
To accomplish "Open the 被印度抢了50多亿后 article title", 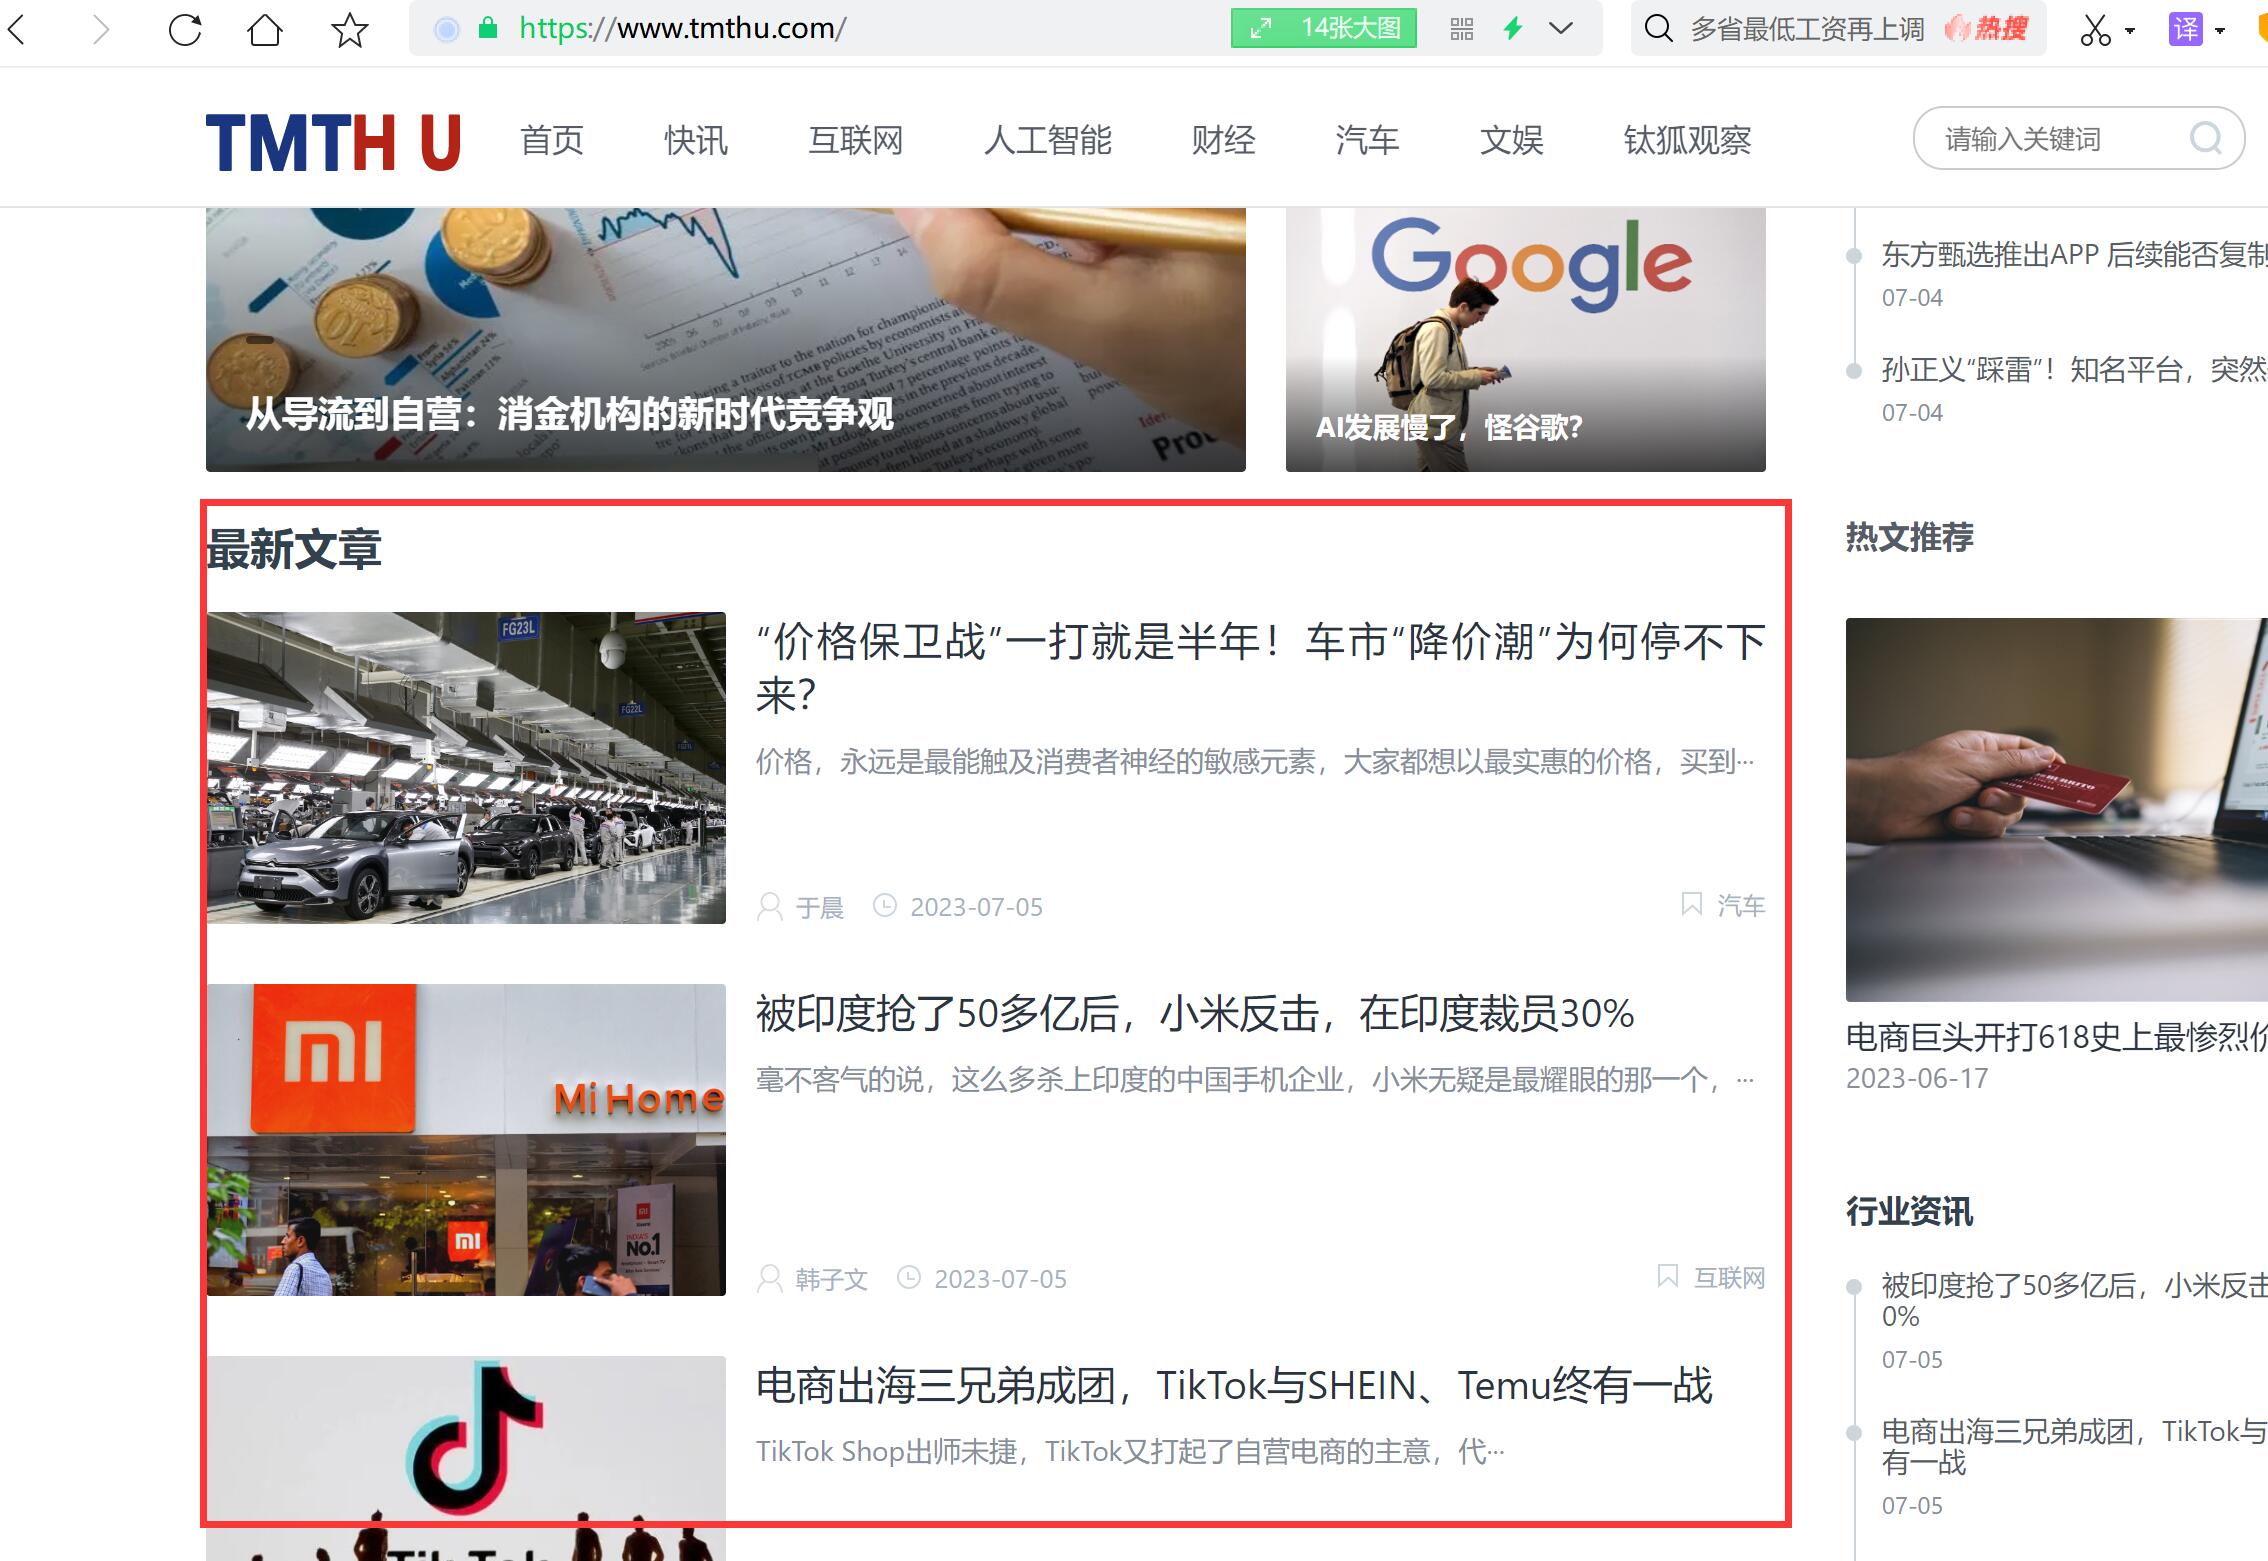I will (x=1195, y=1014).
